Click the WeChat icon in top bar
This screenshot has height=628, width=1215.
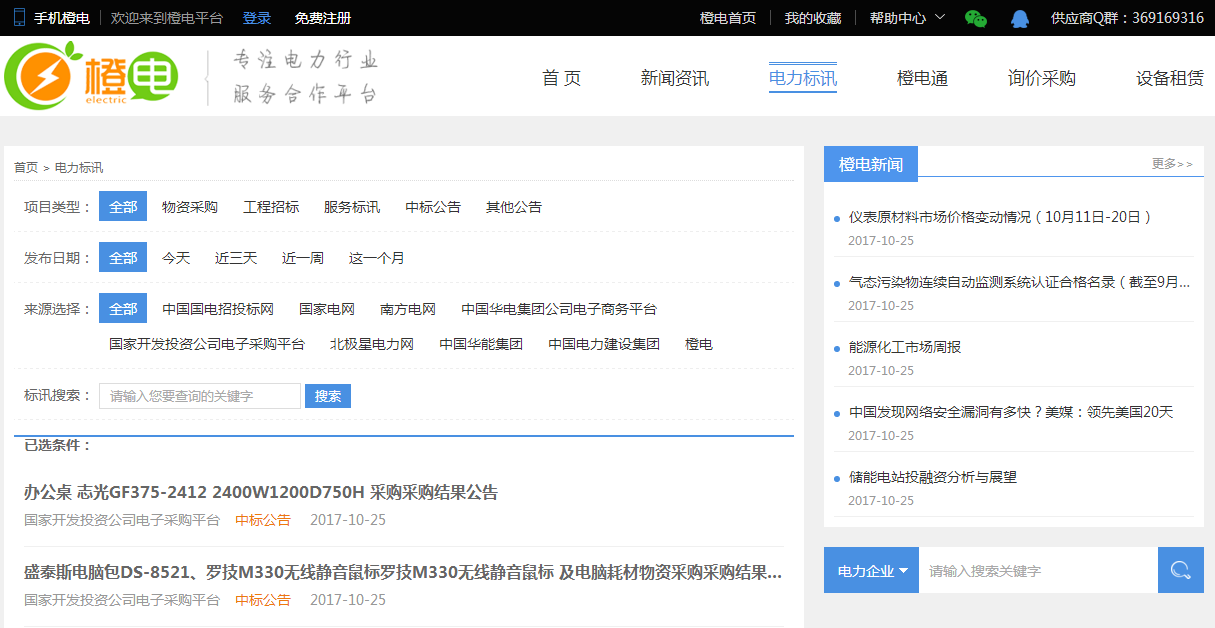(975, 18)
